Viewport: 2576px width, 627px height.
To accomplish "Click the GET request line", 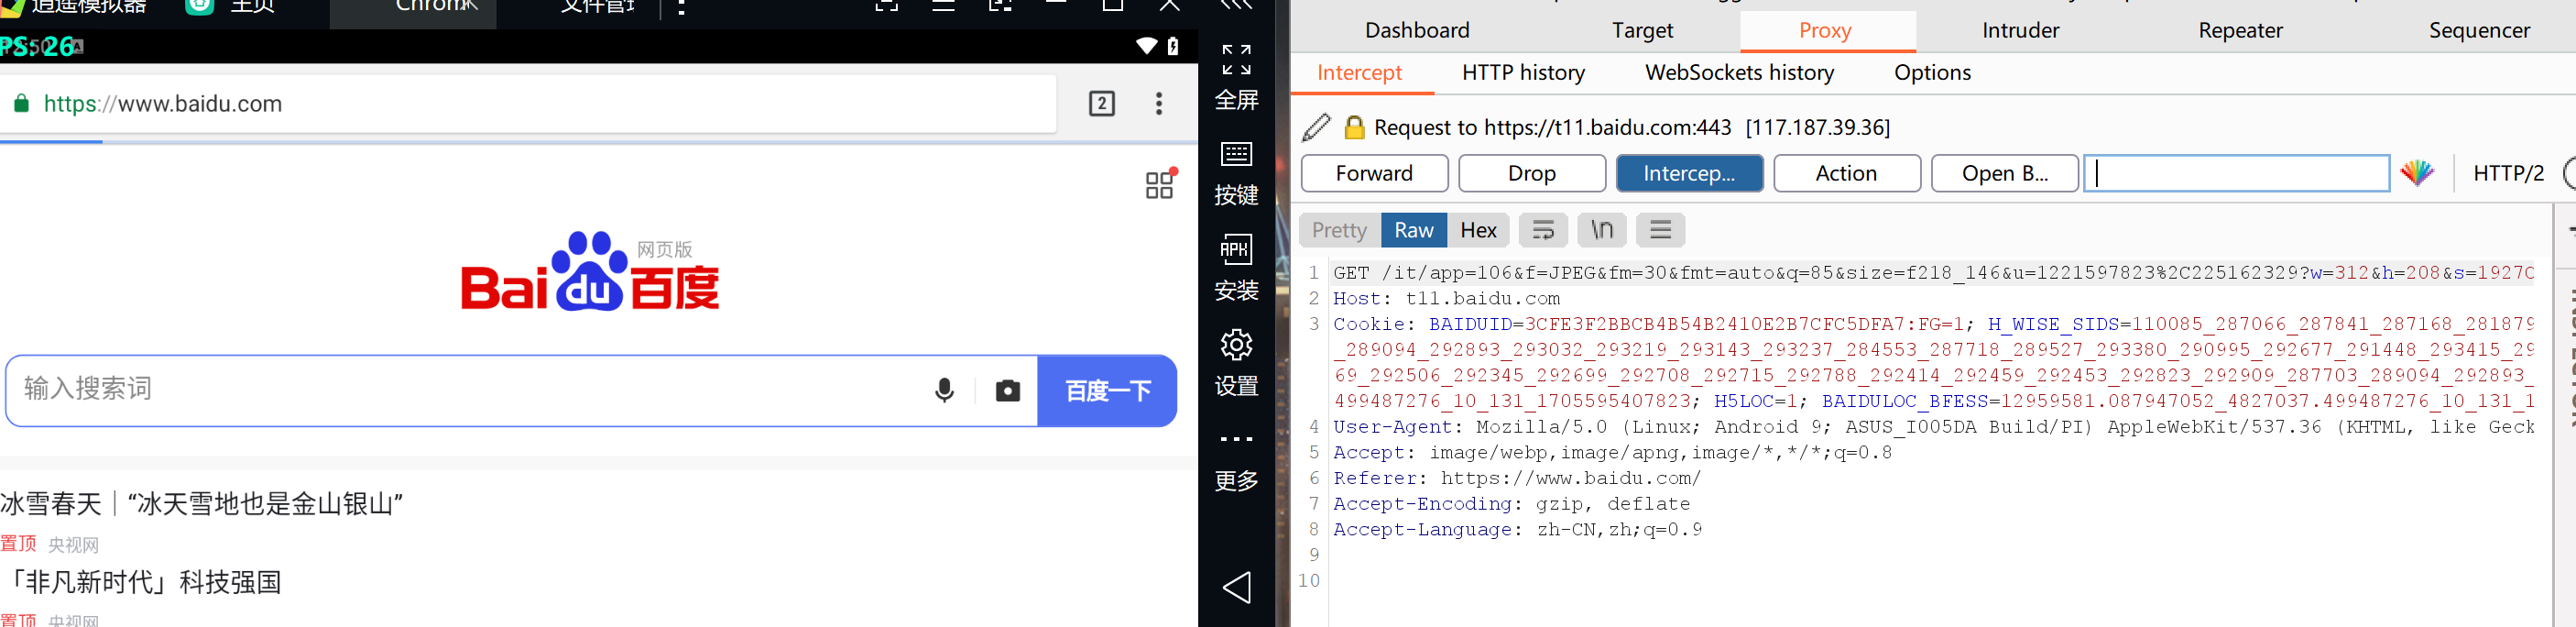I will [1933, 273].
